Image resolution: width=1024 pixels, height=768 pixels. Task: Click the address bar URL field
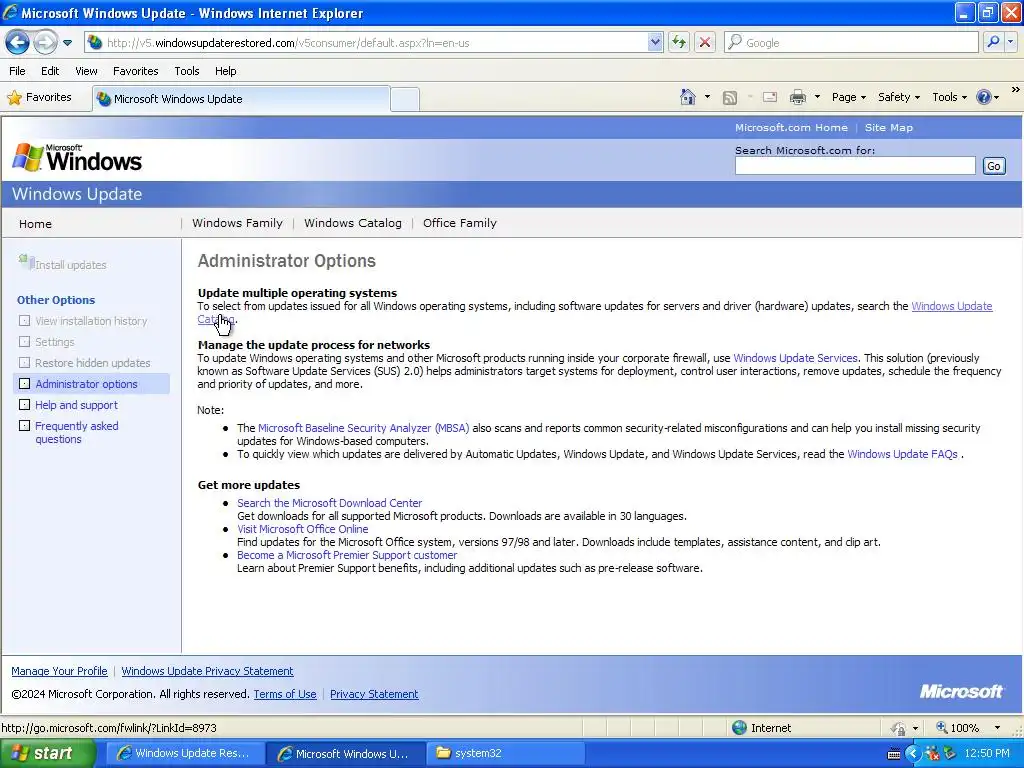(x=367, y=43)
